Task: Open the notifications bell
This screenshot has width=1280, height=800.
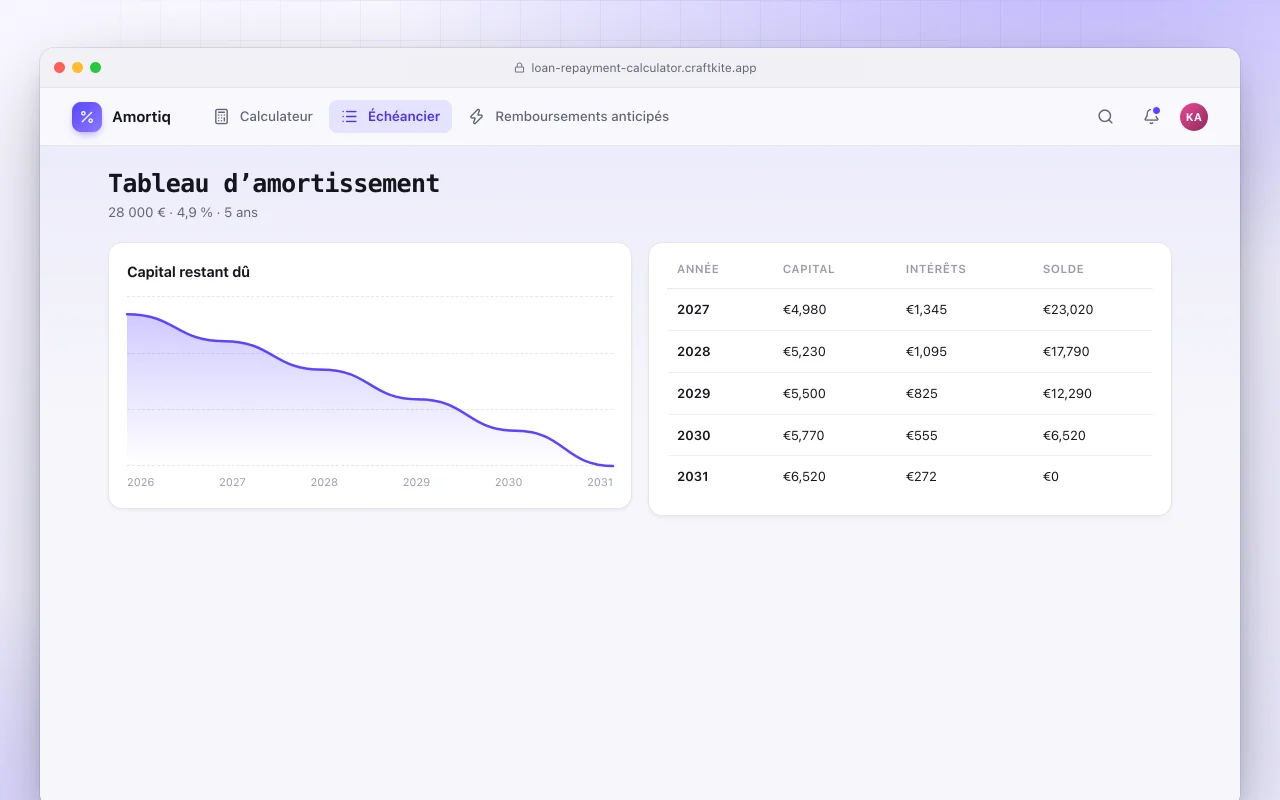Action: point(1151,117)
